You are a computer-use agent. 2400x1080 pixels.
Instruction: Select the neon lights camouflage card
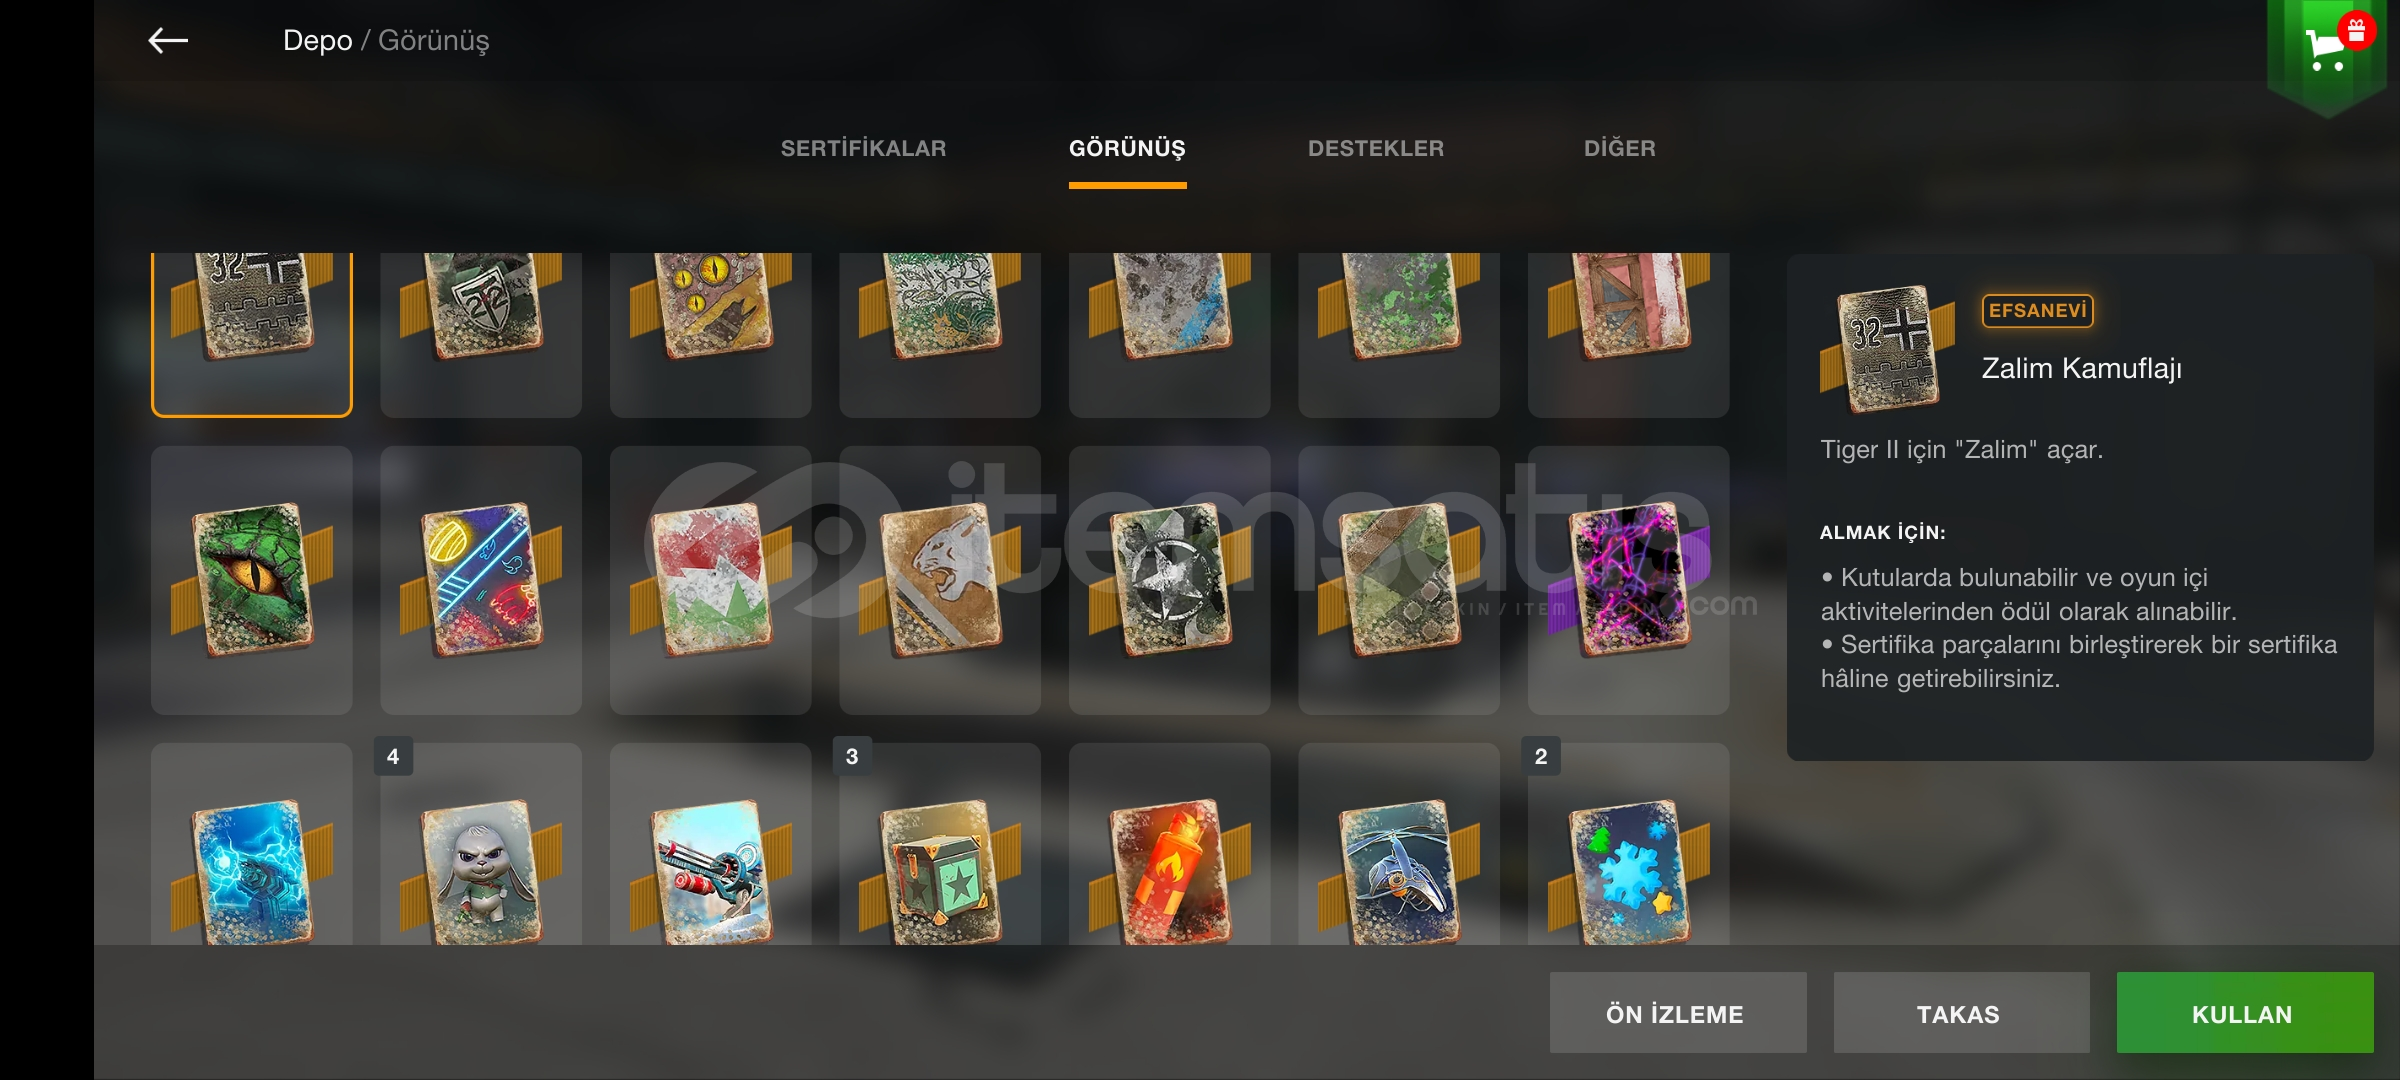[x=481, y=580]
